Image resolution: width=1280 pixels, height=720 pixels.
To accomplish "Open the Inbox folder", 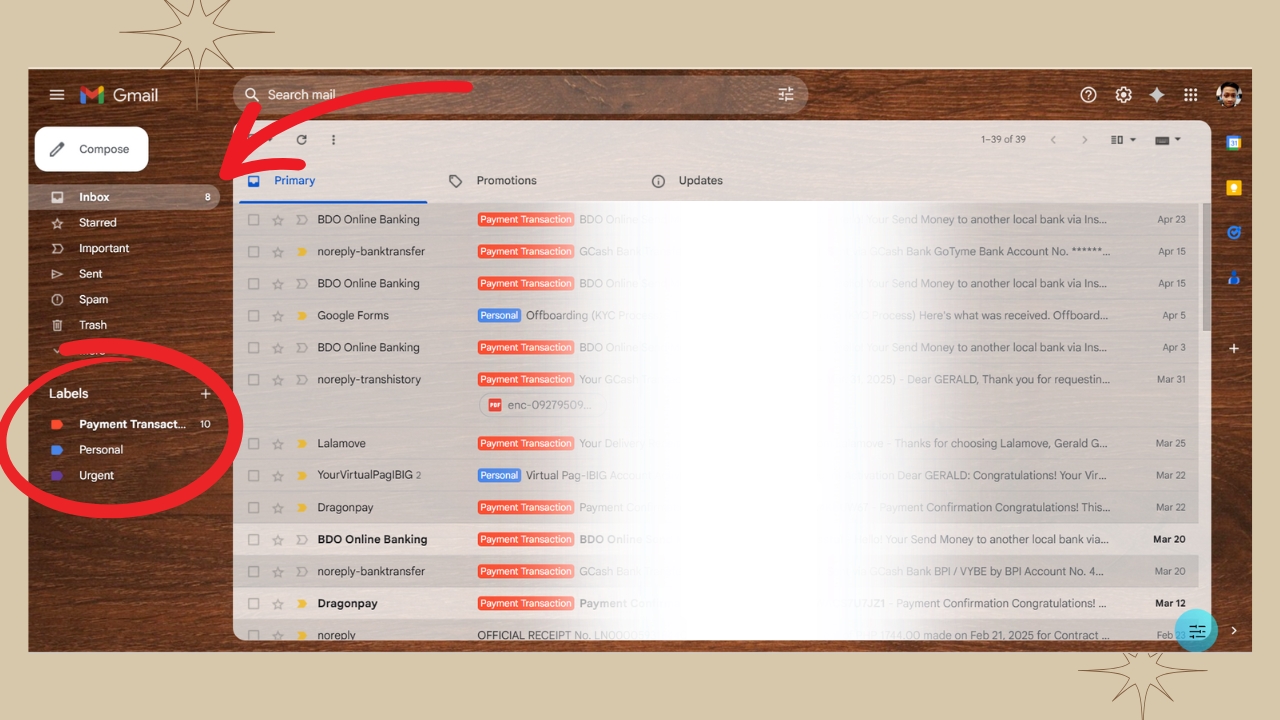I will click(125, 197).
